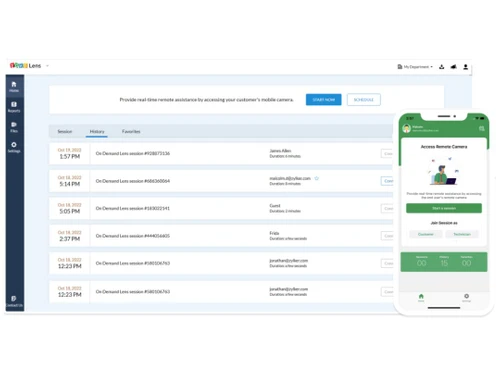Screen dimensions: 500x375
Task: Select session #444056805 title
Action: [x=133, y=236]
